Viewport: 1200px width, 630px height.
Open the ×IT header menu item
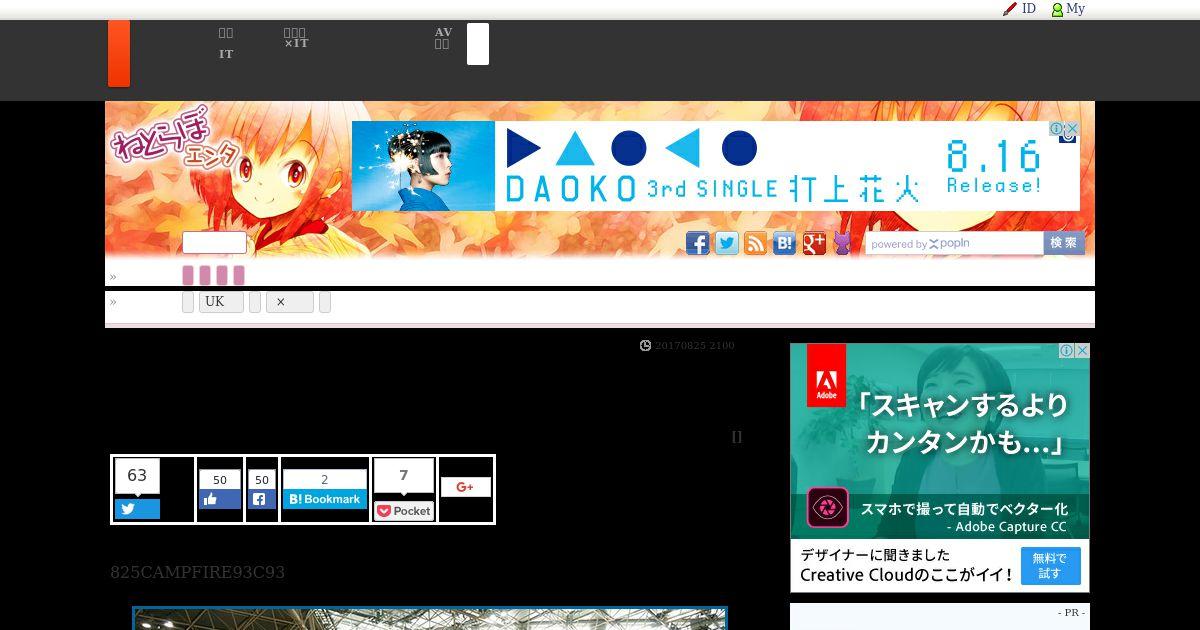click(296, 38)
